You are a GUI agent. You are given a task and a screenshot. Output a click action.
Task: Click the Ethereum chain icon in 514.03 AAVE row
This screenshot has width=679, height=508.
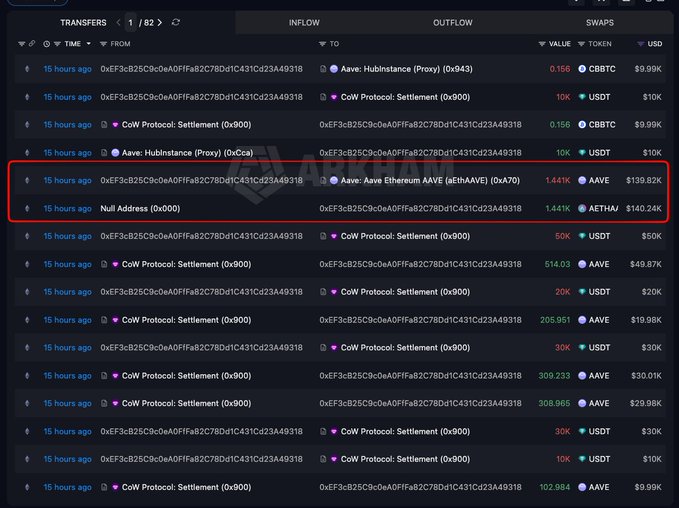tap(27, 264)
